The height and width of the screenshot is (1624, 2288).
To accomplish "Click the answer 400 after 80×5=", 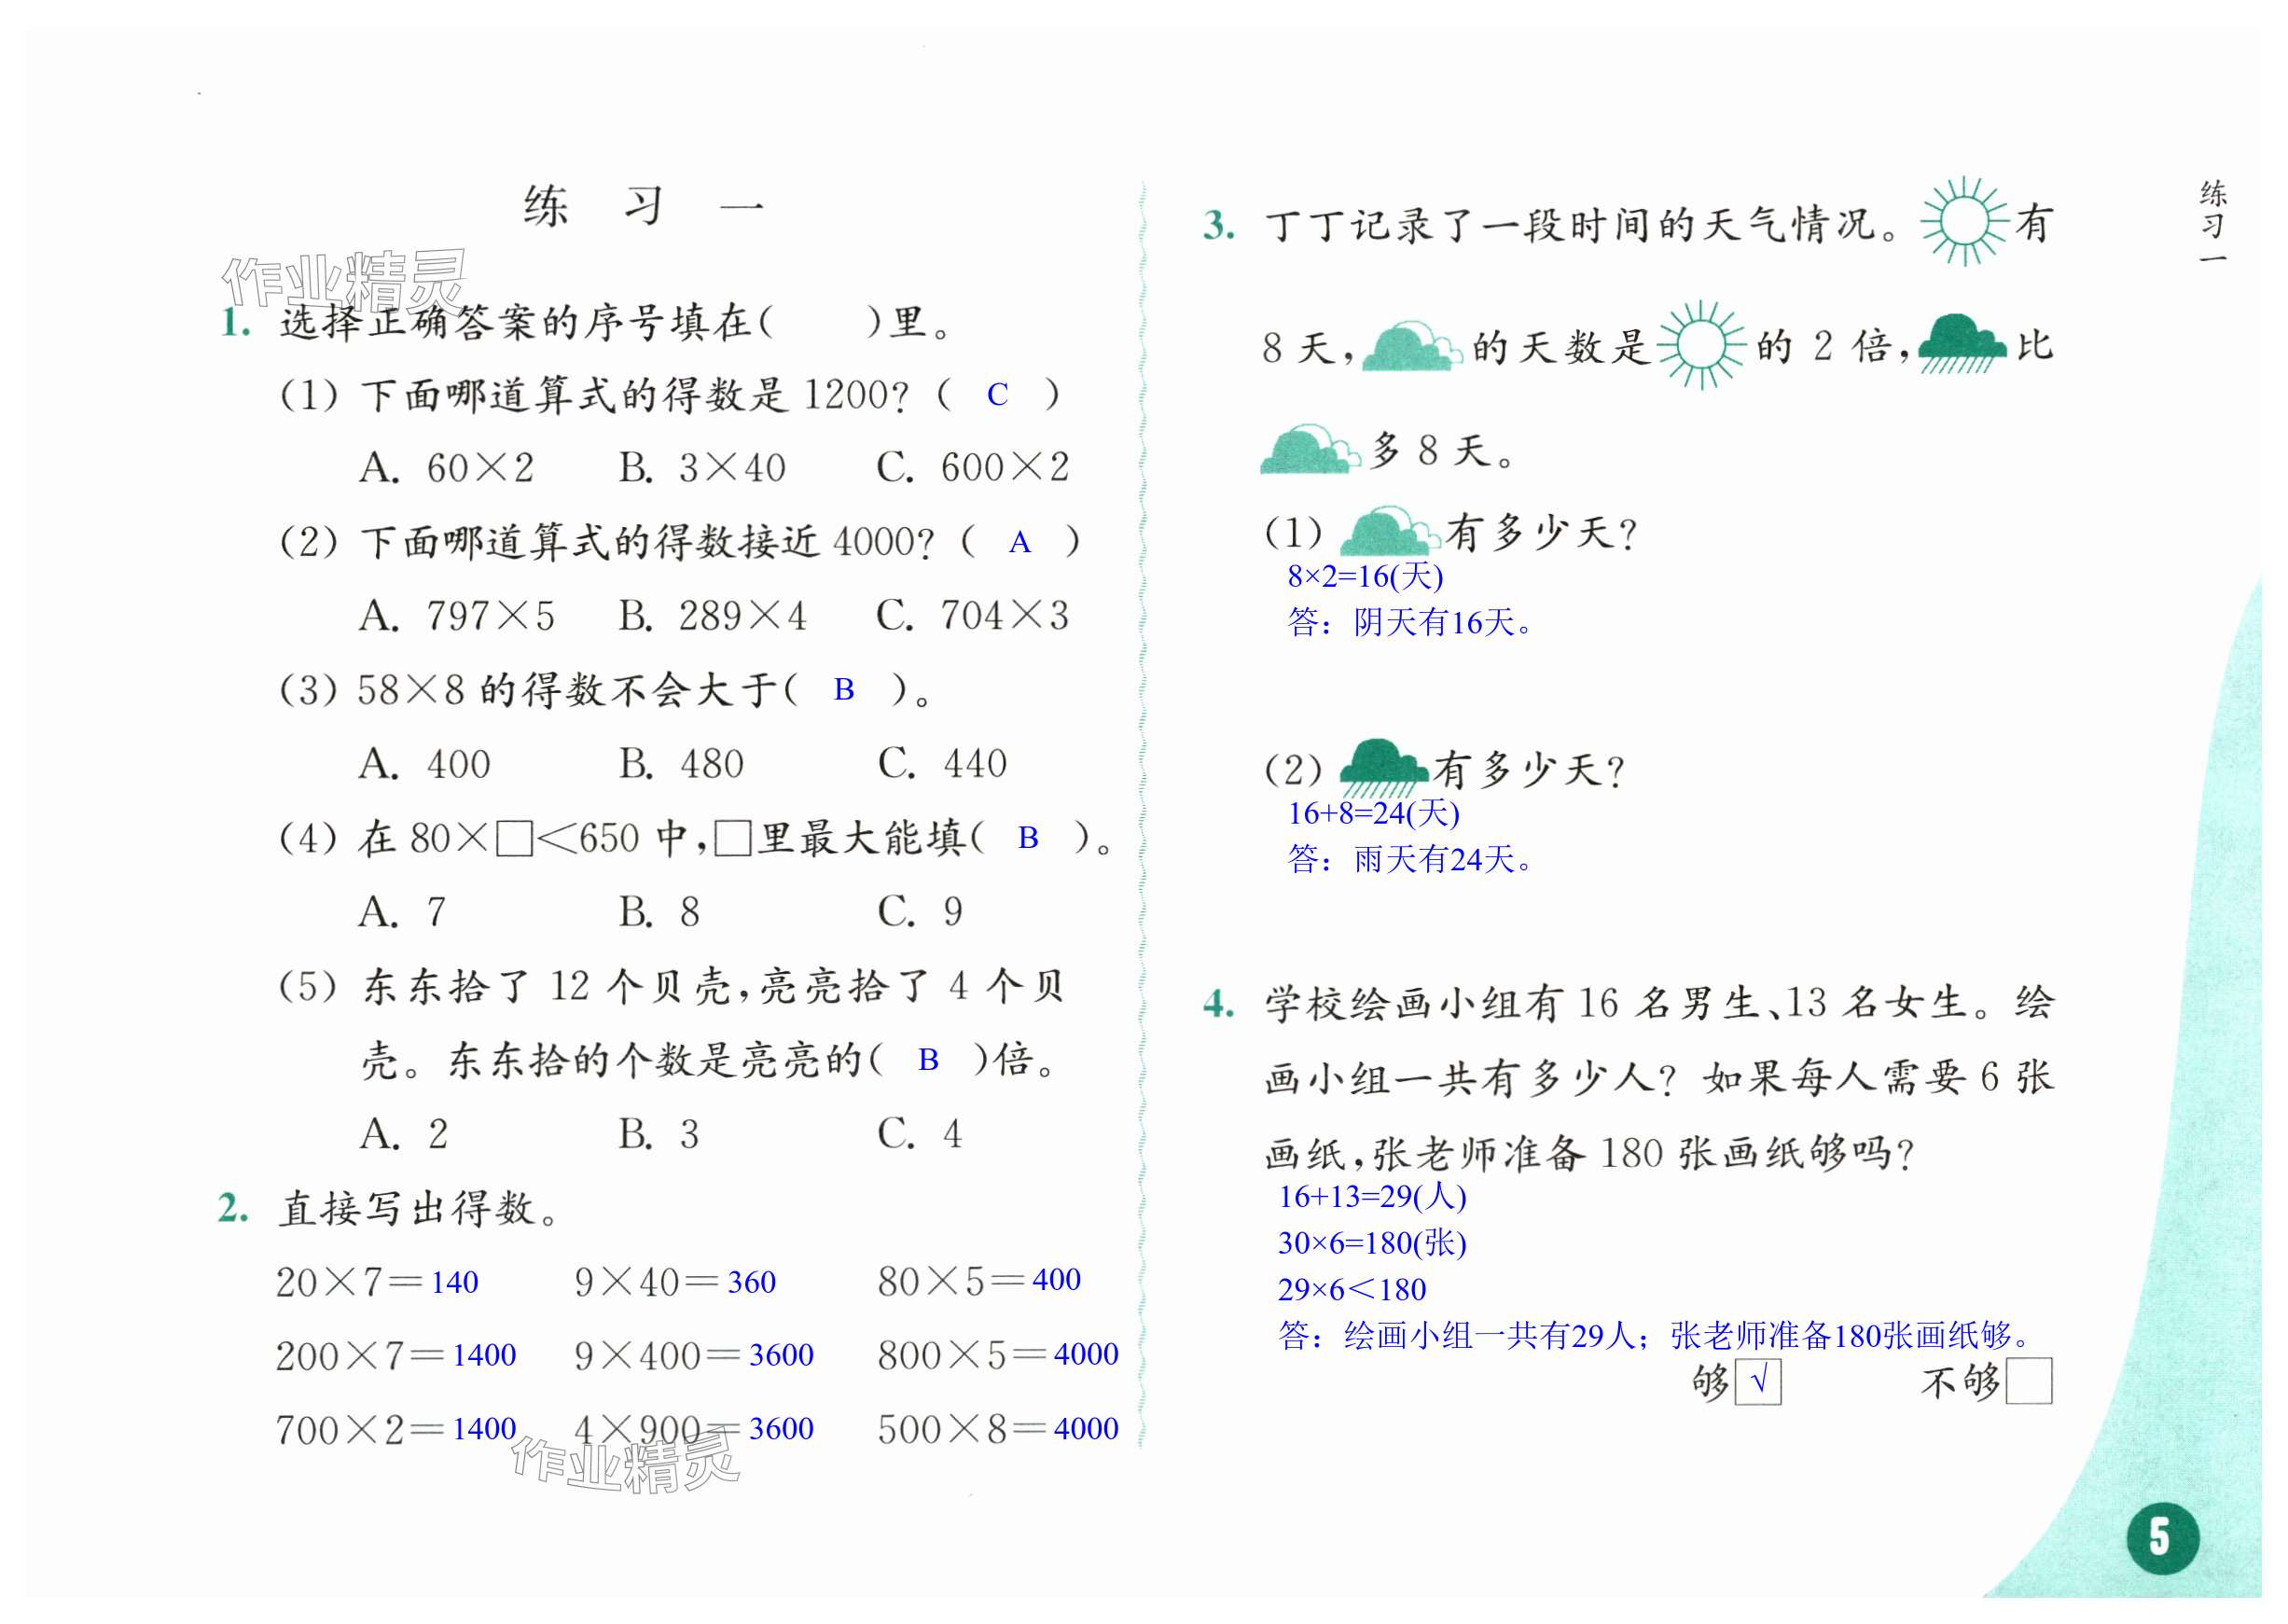I will 1057,1280.
